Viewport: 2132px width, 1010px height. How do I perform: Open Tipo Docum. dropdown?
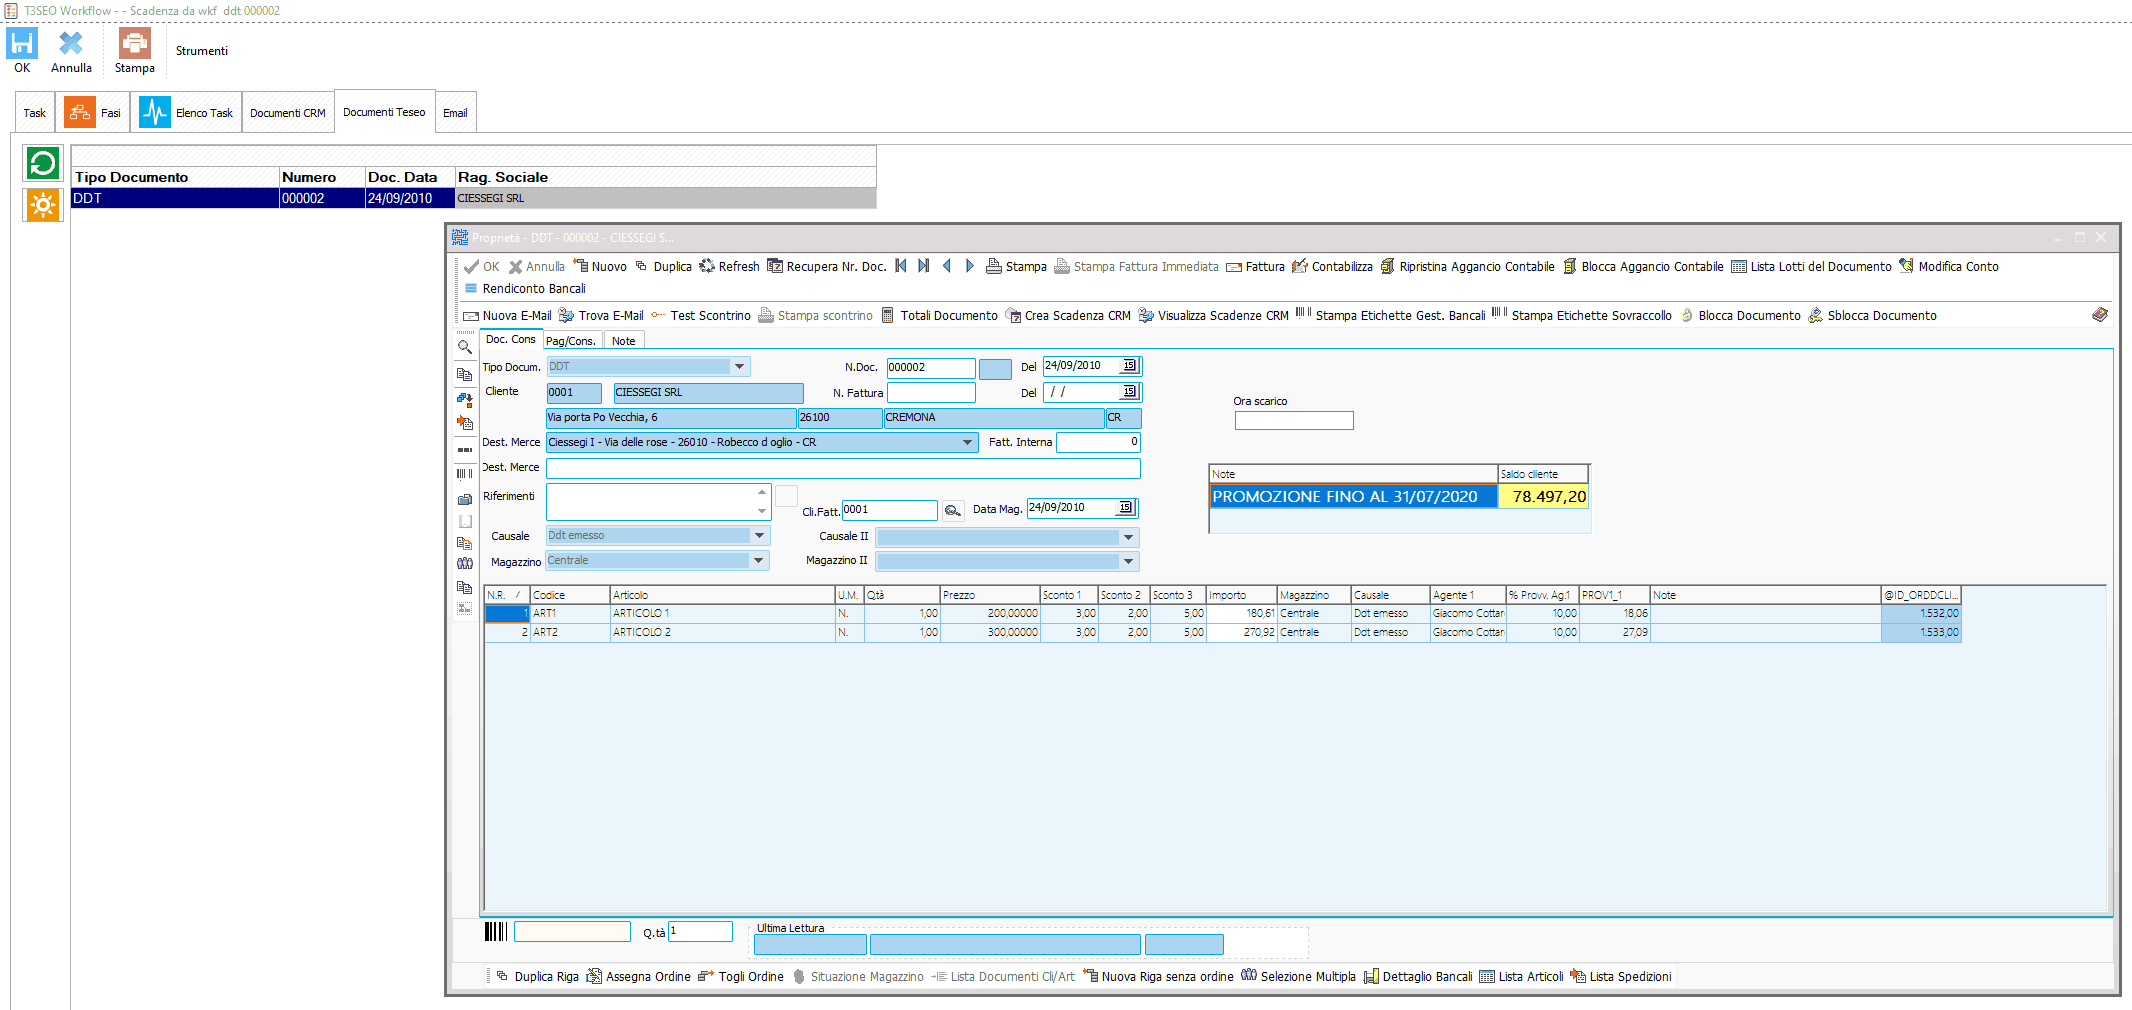[x=740, y=367]
